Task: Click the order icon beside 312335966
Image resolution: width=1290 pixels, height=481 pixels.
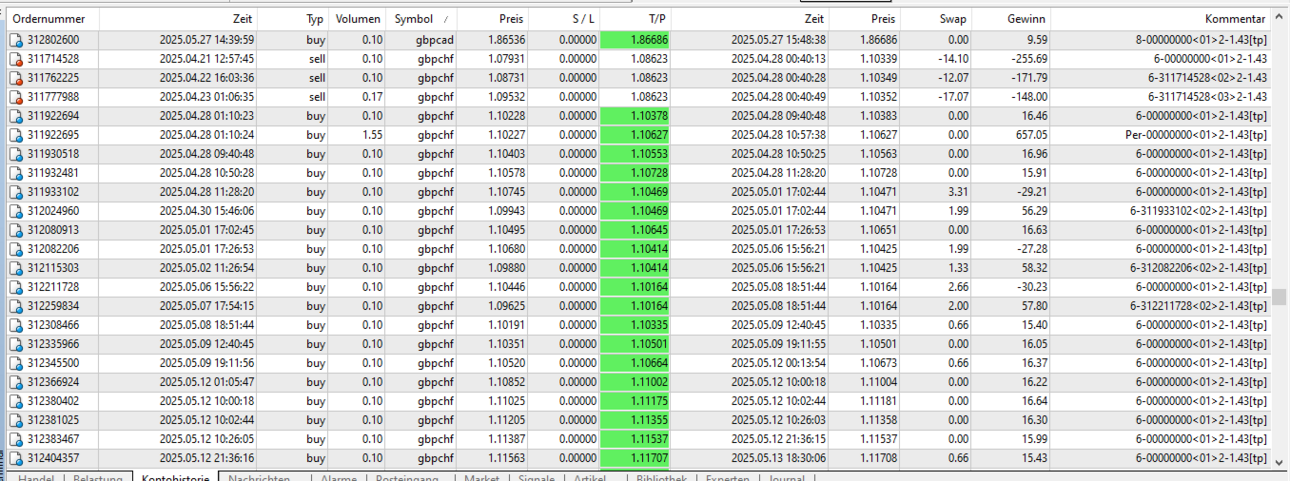Action: [x=16, y=345]
